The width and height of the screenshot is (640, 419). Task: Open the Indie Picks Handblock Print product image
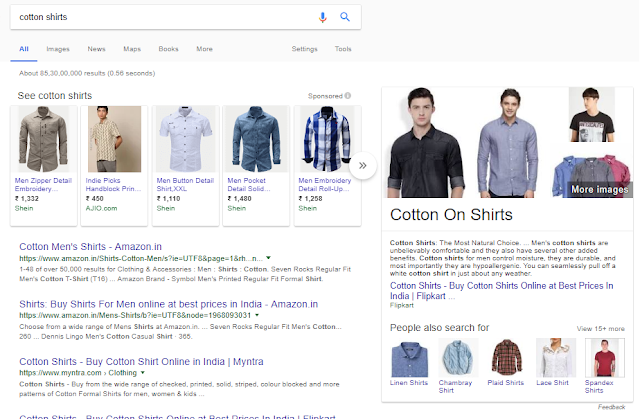114,139
